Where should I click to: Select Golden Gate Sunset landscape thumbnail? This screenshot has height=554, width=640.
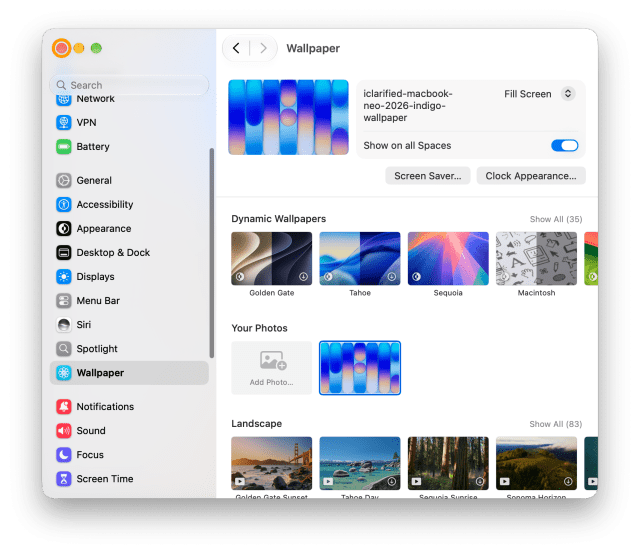[x=271, y=463]
